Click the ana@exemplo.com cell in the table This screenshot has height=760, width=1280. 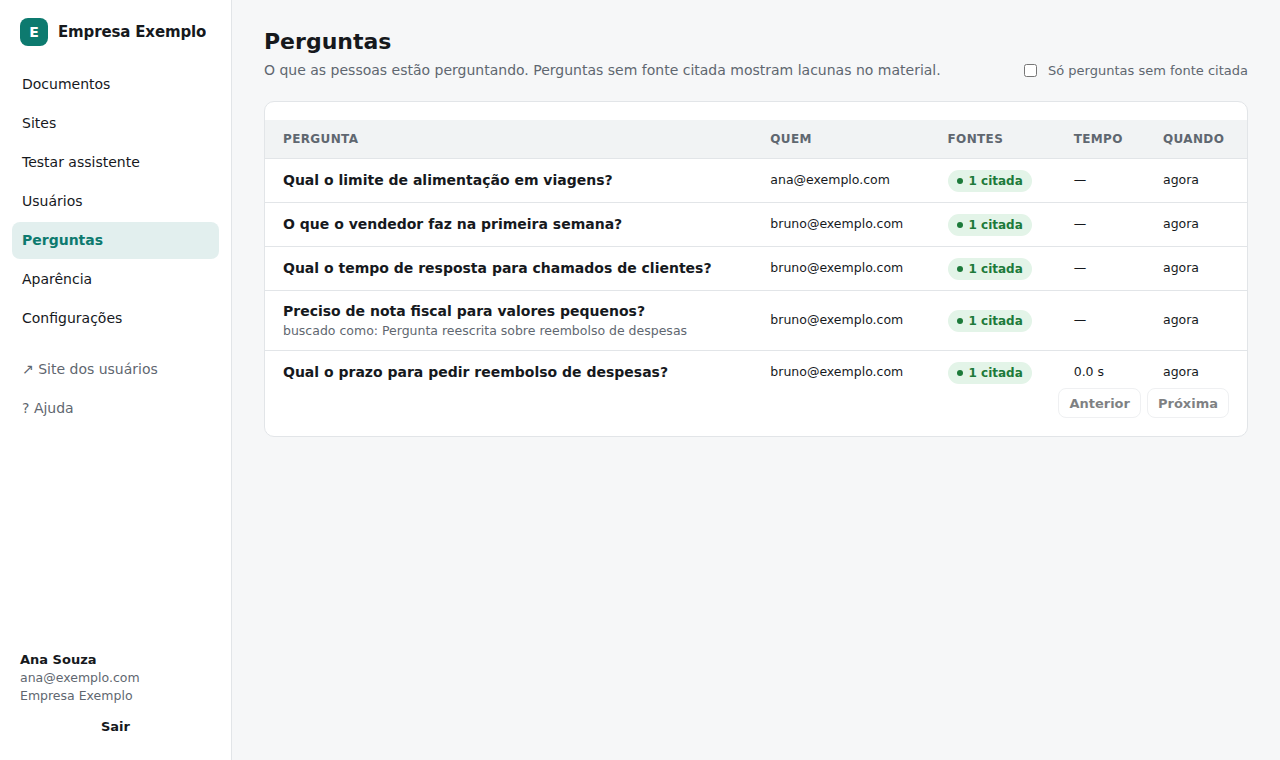[x=830, y=180]
